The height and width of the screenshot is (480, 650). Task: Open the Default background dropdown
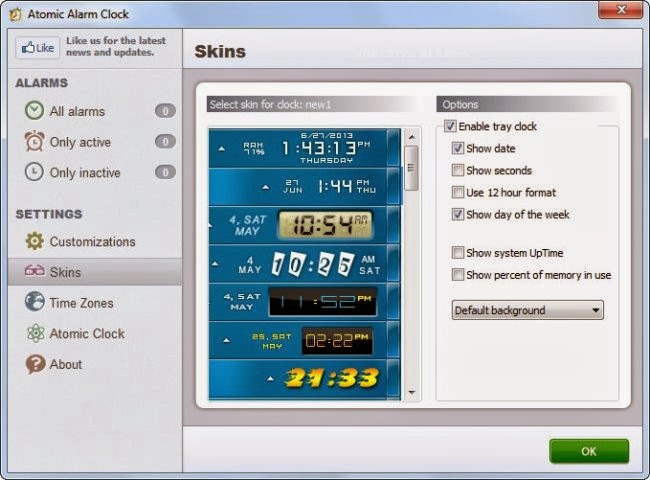[527, 310]
